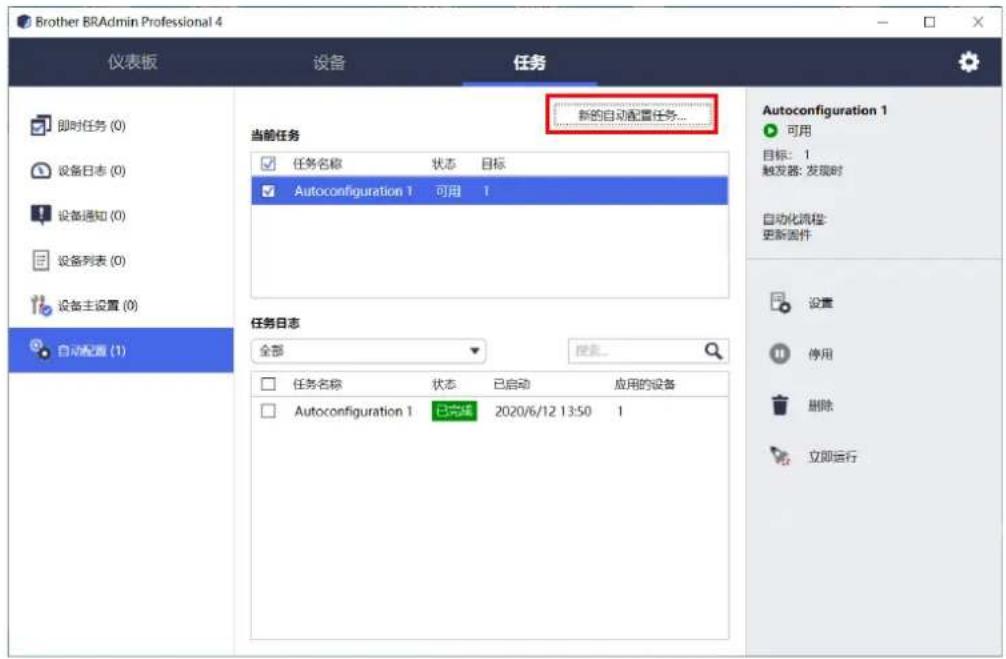The width and height of the screenshot is (1006, 659).
Task: Click the 可用 status cell in current tasks
Action: [448, 191]
